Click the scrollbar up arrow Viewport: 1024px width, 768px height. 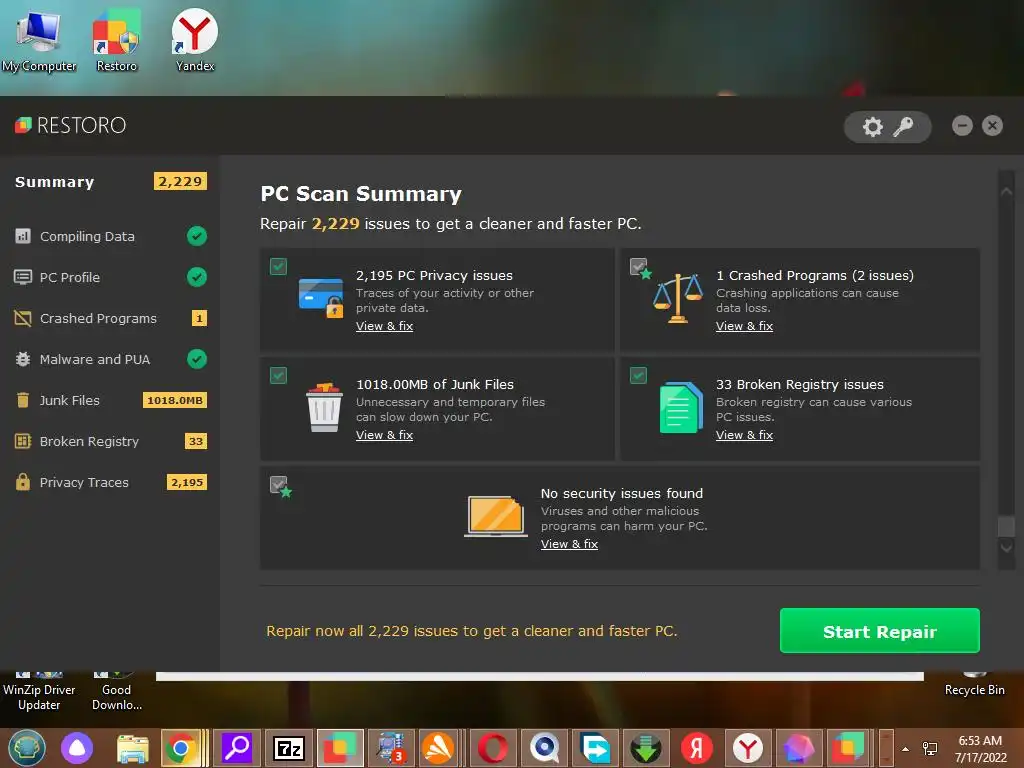[1006, 191]
